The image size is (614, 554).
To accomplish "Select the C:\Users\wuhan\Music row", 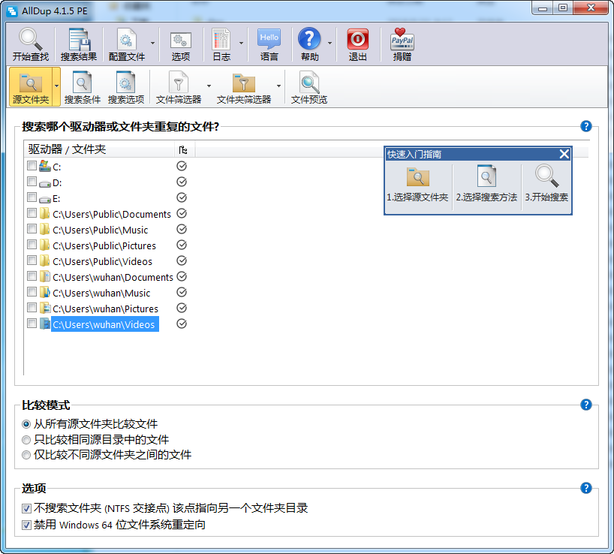I will [101, 293].
